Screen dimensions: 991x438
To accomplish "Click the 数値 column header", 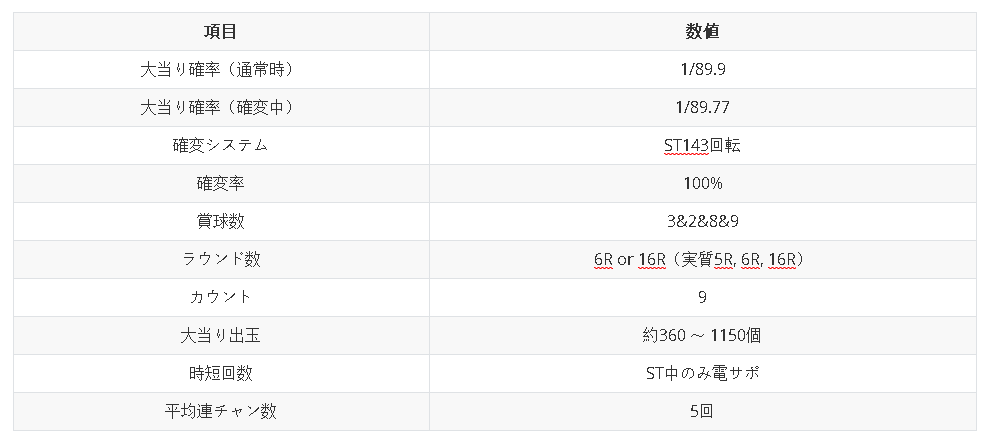I will pyautogui.click(x=702, y=31).
